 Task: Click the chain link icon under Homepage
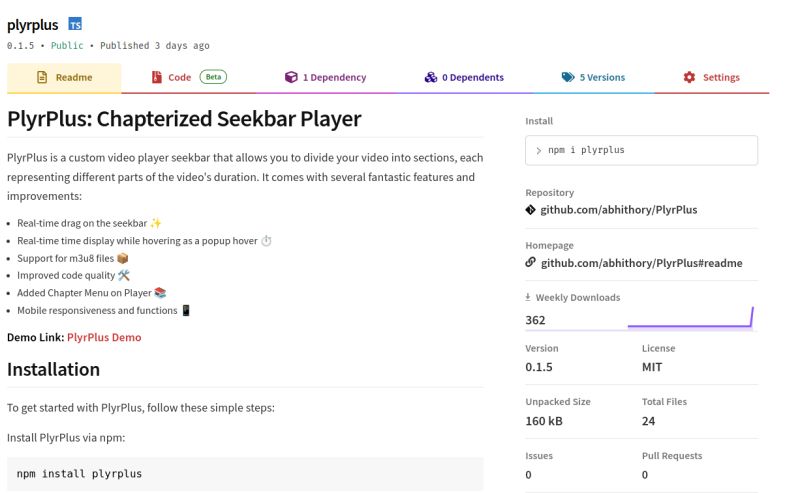click(x=530, y=262)
